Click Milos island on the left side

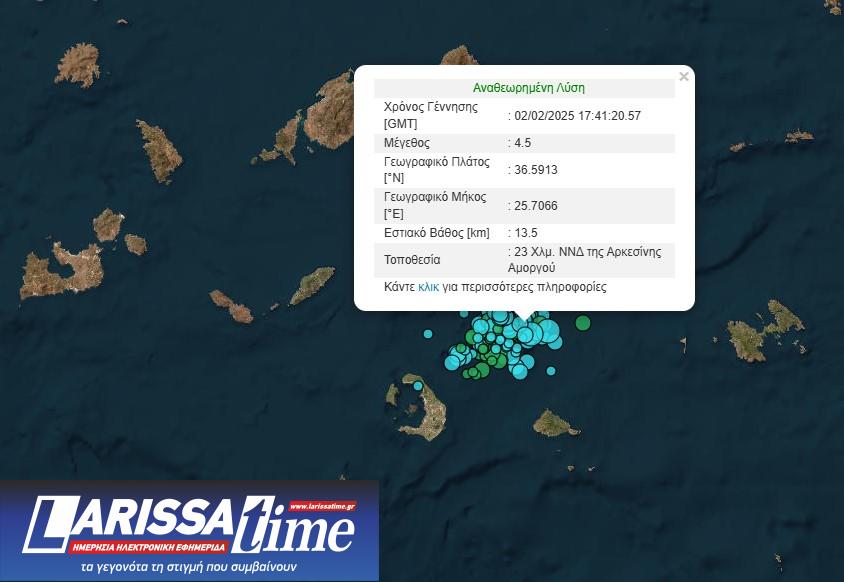[62, 270]
